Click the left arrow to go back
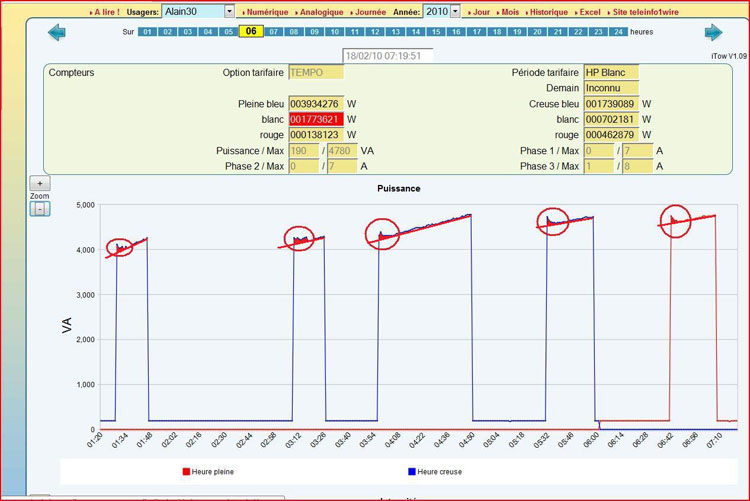 point(56,33)
